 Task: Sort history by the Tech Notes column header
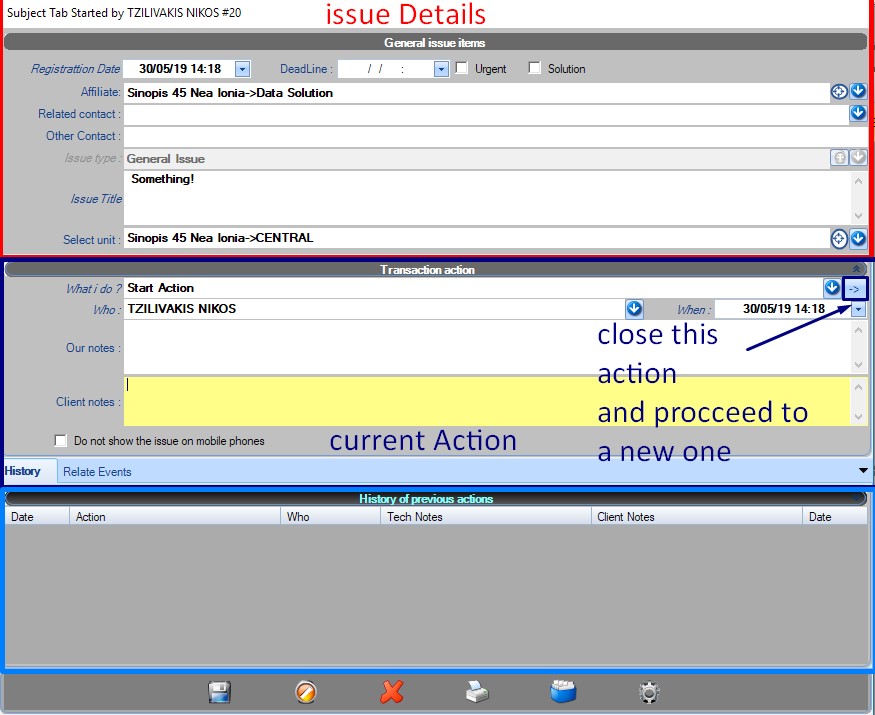(x=486, y=517)
